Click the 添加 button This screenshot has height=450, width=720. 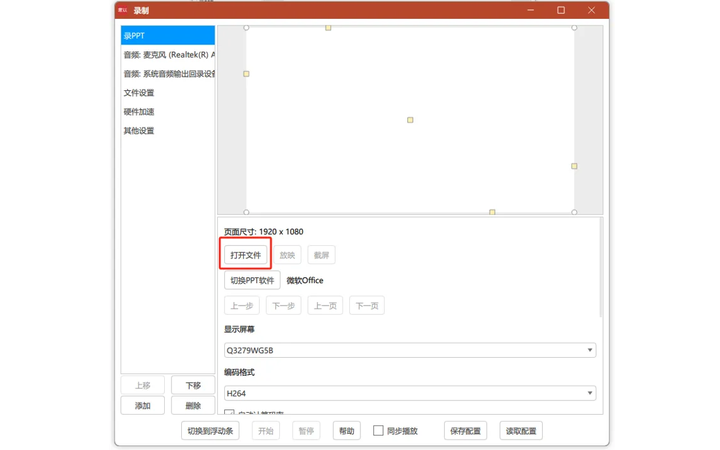(x=143, y=405)
